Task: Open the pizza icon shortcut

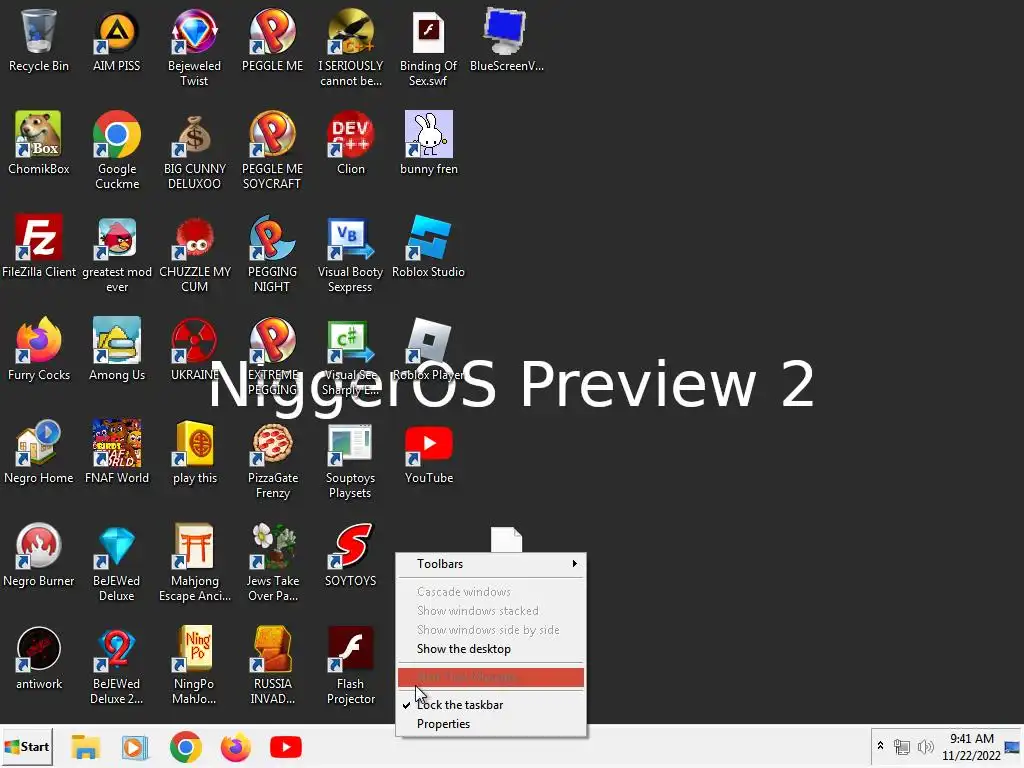Action: click(x=272, y=460)
